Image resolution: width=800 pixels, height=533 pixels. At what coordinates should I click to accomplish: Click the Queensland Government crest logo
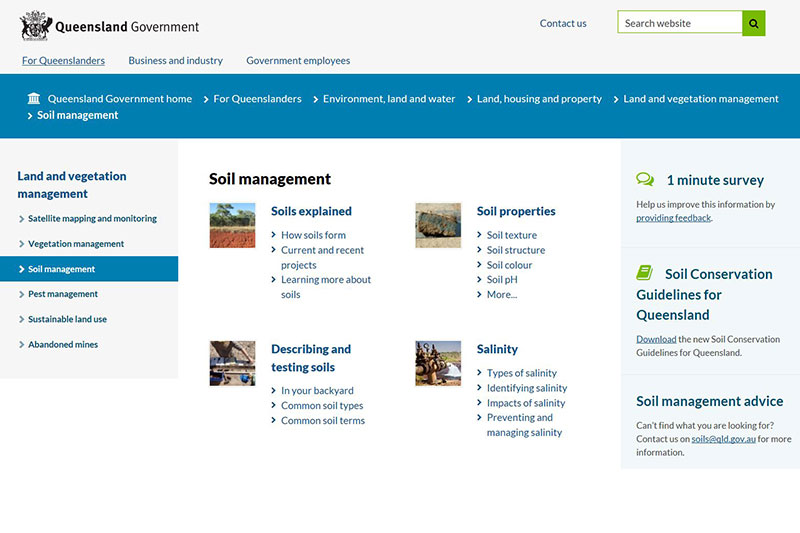(x=36, y=25)
